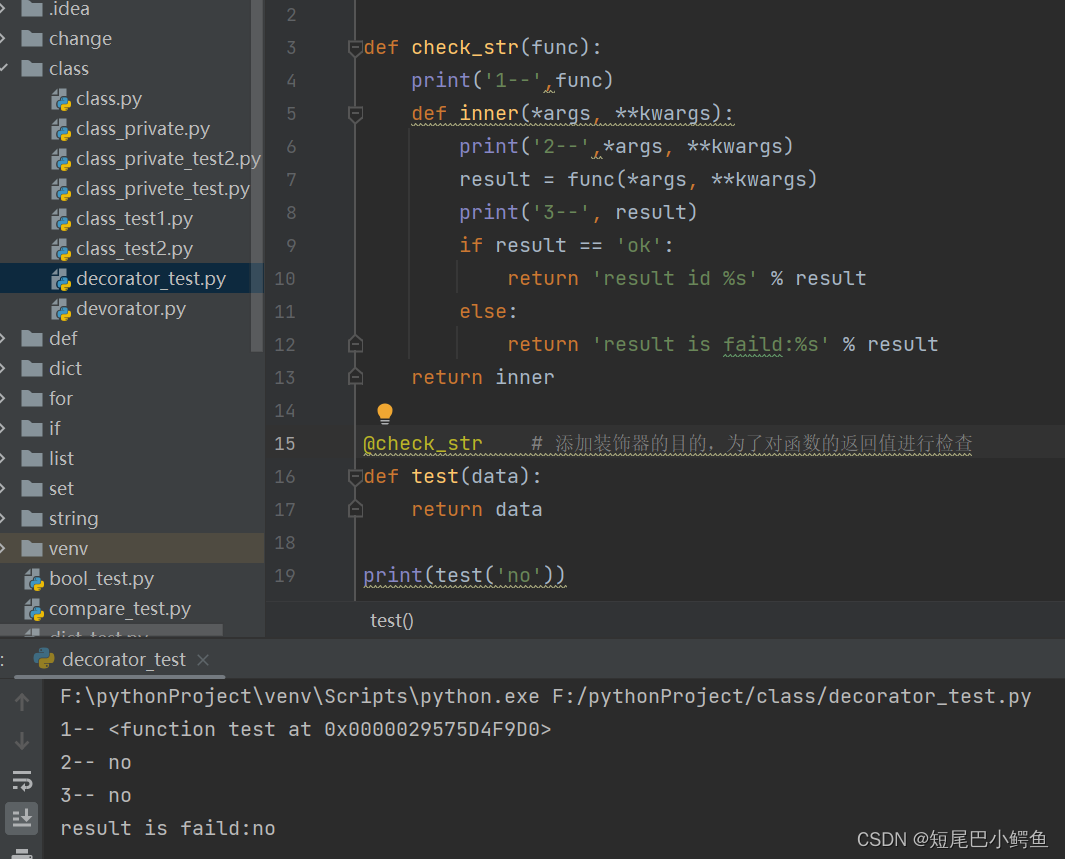
Task: Click the venv folder icon
Action: pos(32,548)
